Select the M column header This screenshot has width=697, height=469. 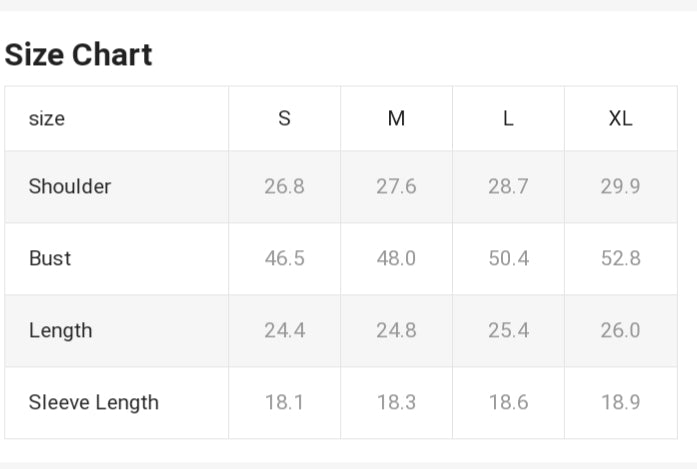click(x=396, y=118)
